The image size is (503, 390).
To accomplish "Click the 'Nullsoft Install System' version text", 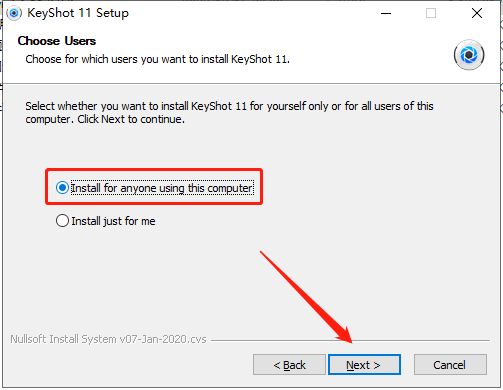I will coord(108,339).
